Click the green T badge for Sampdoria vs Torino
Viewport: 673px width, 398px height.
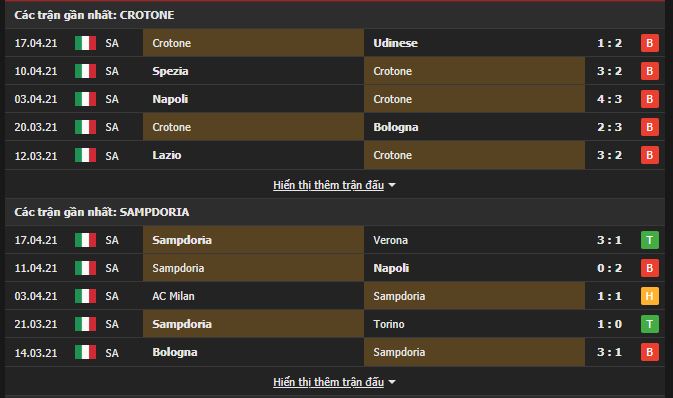click(x=649, y=324)
